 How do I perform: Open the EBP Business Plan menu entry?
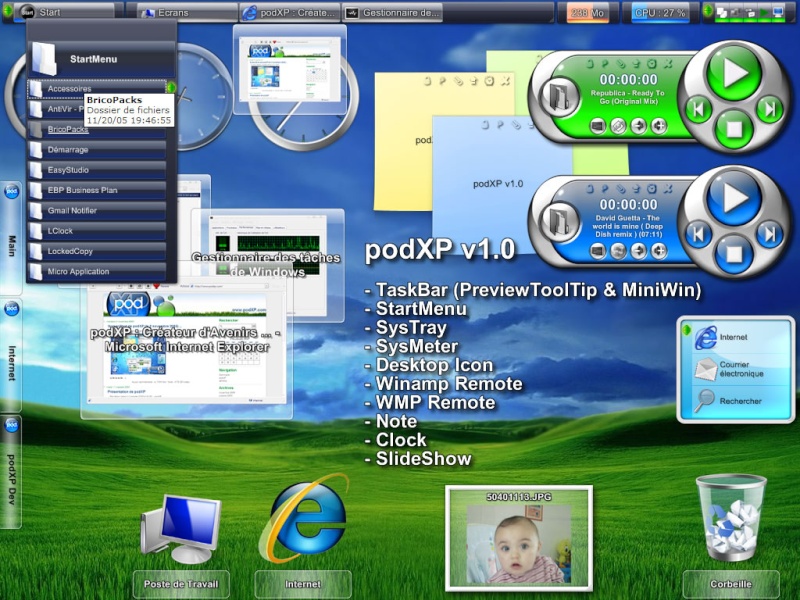pos(97,190)
